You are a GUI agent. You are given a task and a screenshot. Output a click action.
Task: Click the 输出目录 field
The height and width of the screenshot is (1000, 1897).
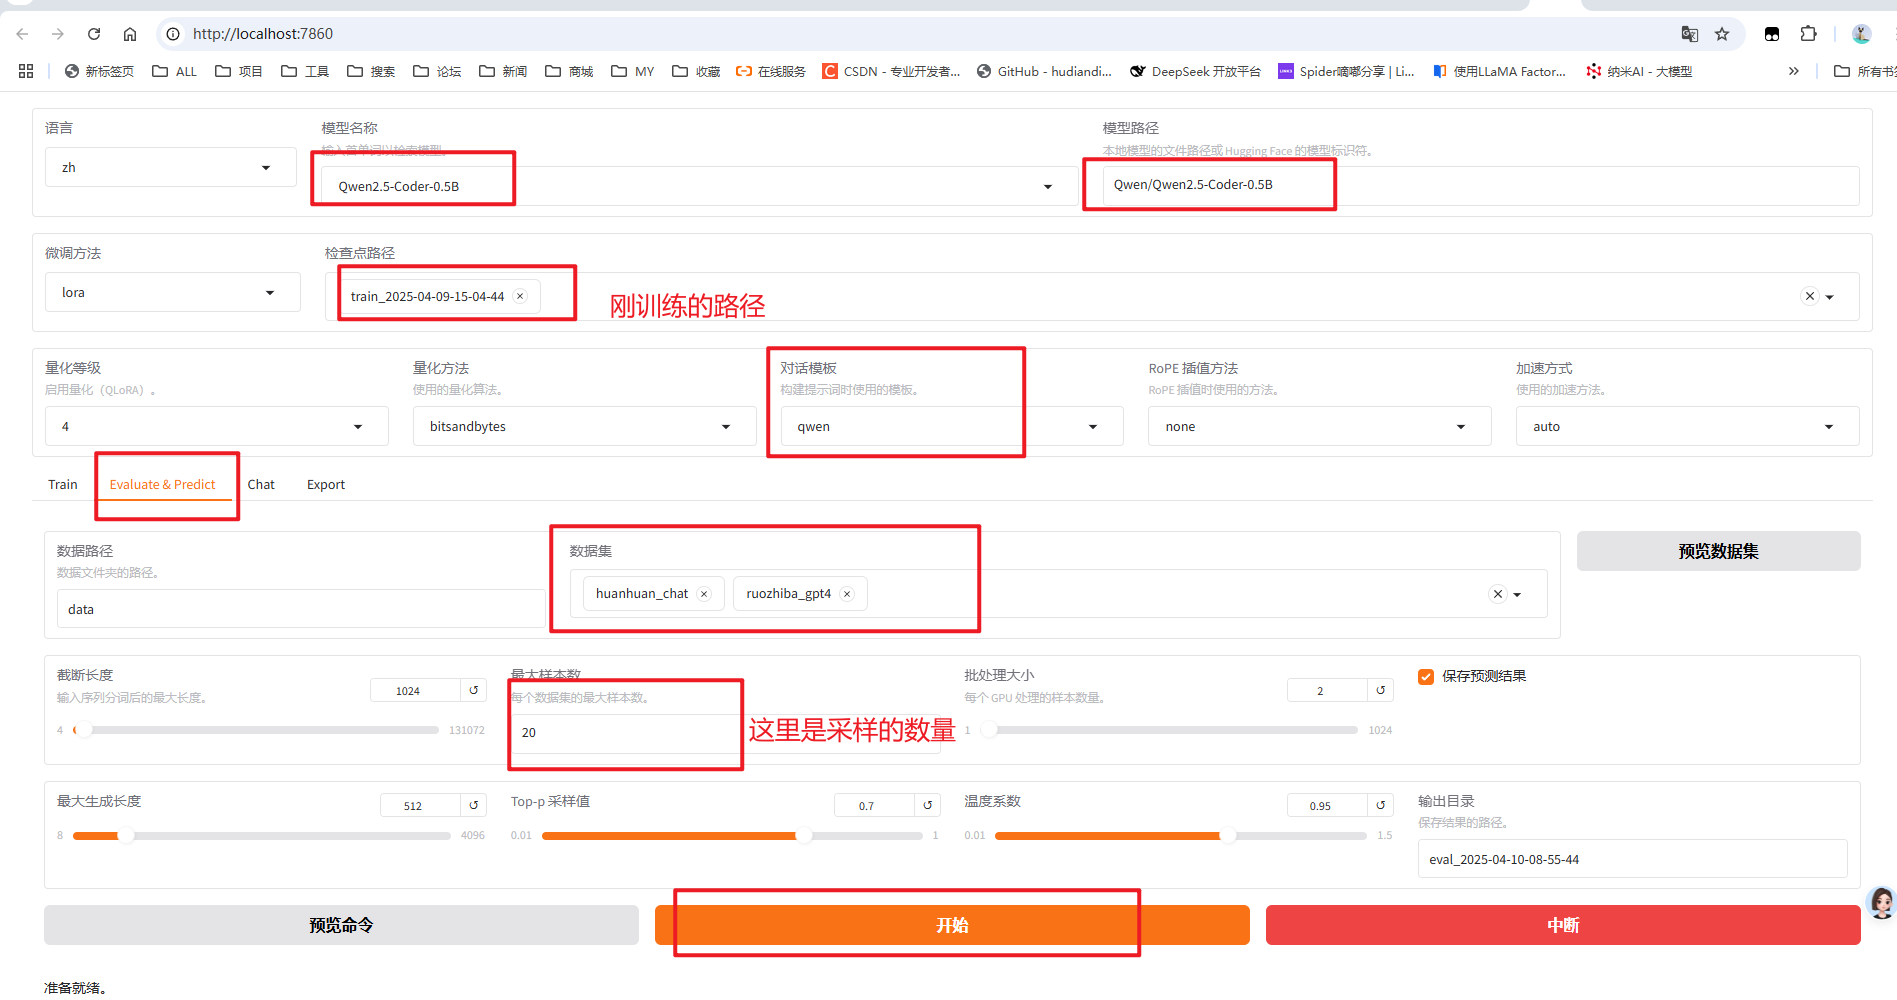[x=1632, y=859]
